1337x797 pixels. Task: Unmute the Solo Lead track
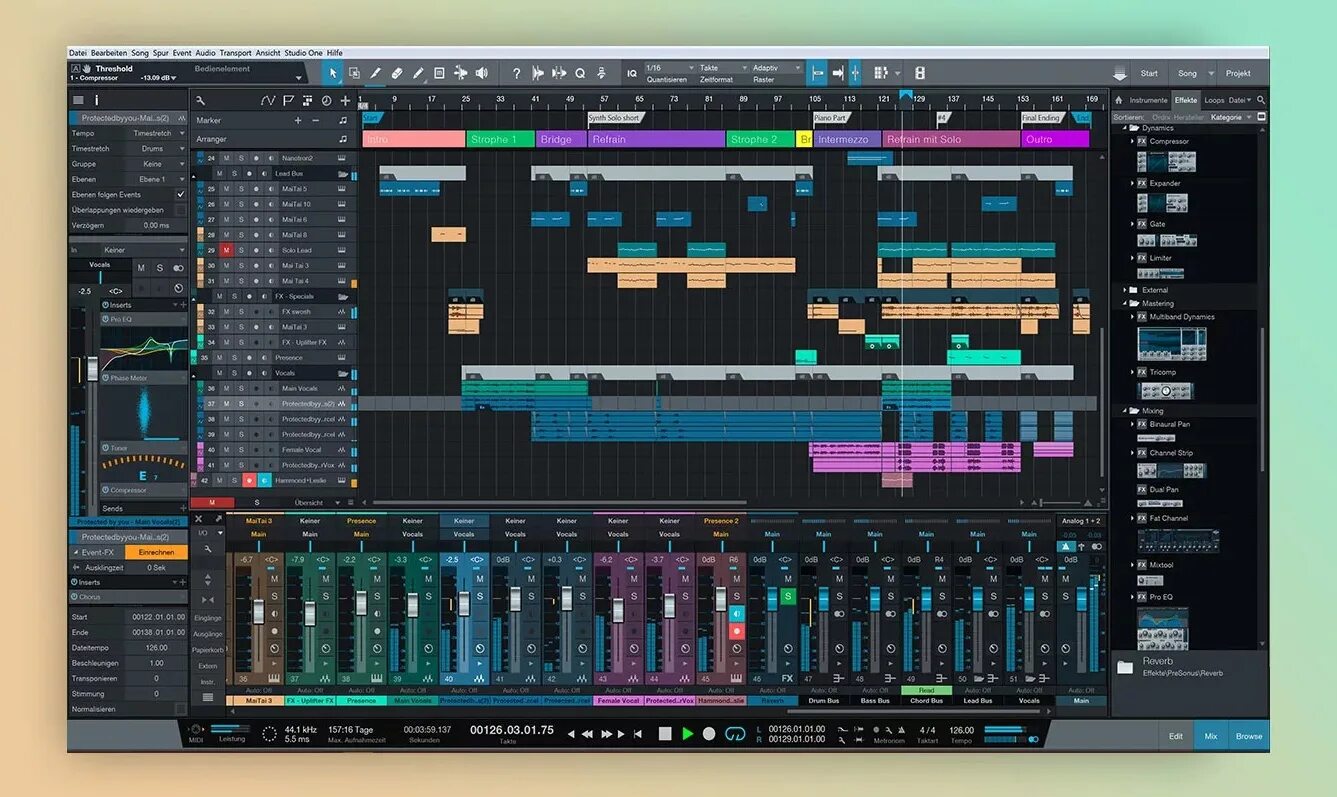pyautogui.click(x=227, y=250)
